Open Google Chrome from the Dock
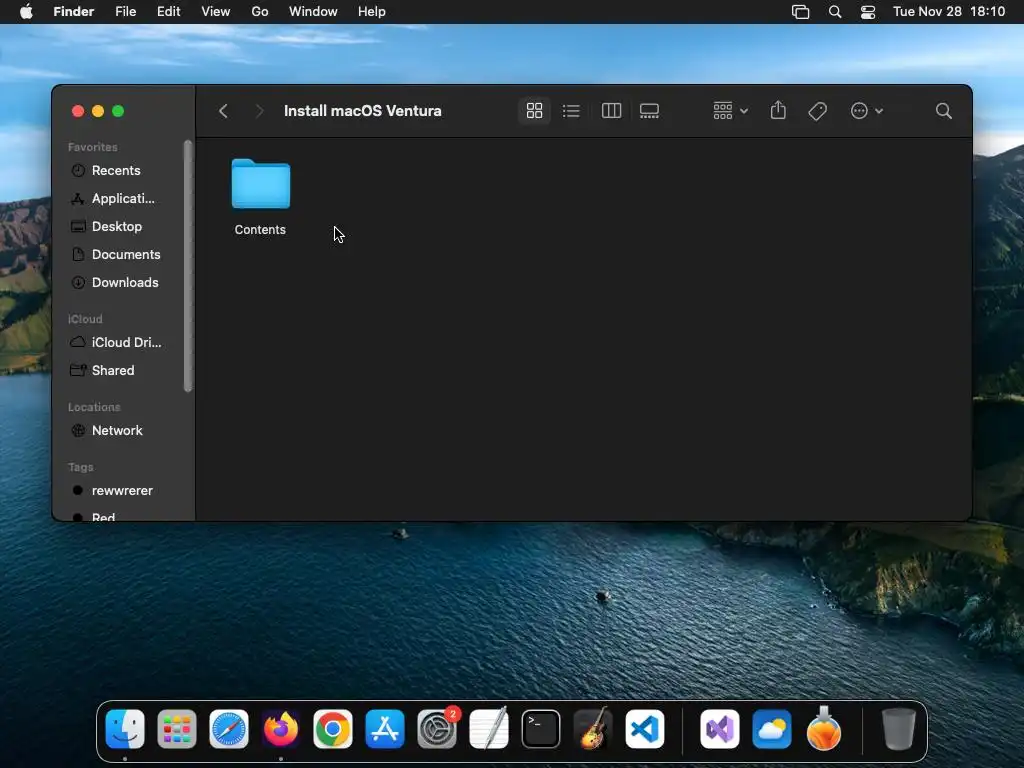 pos(333,729)
